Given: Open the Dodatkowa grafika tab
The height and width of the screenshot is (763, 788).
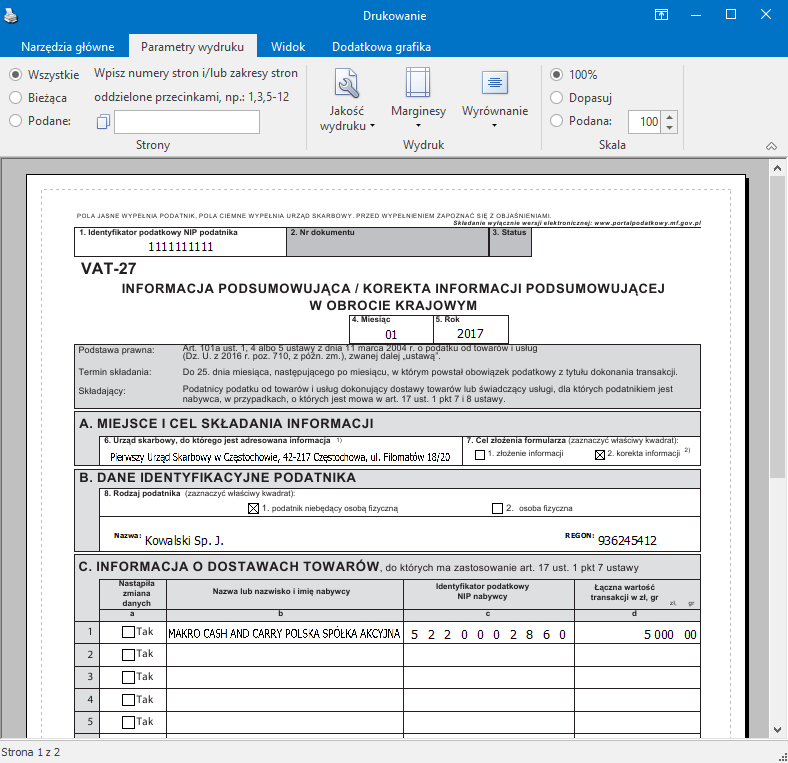Looking at the screenshot, I should 381,47.
